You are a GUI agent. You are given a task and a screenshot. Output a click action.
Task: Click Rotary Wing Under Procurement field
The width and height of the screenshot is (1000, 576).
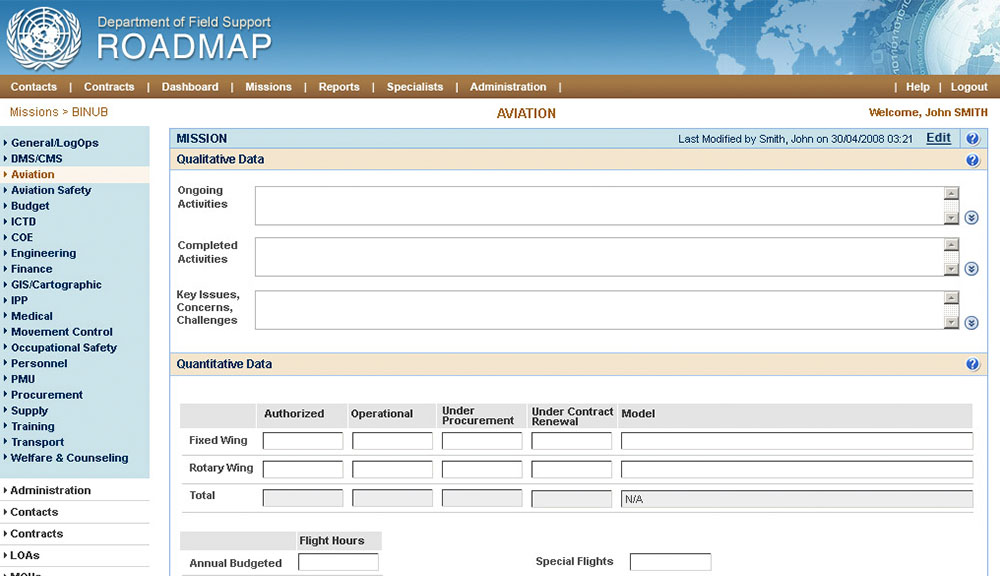click(x=482, y=469)
